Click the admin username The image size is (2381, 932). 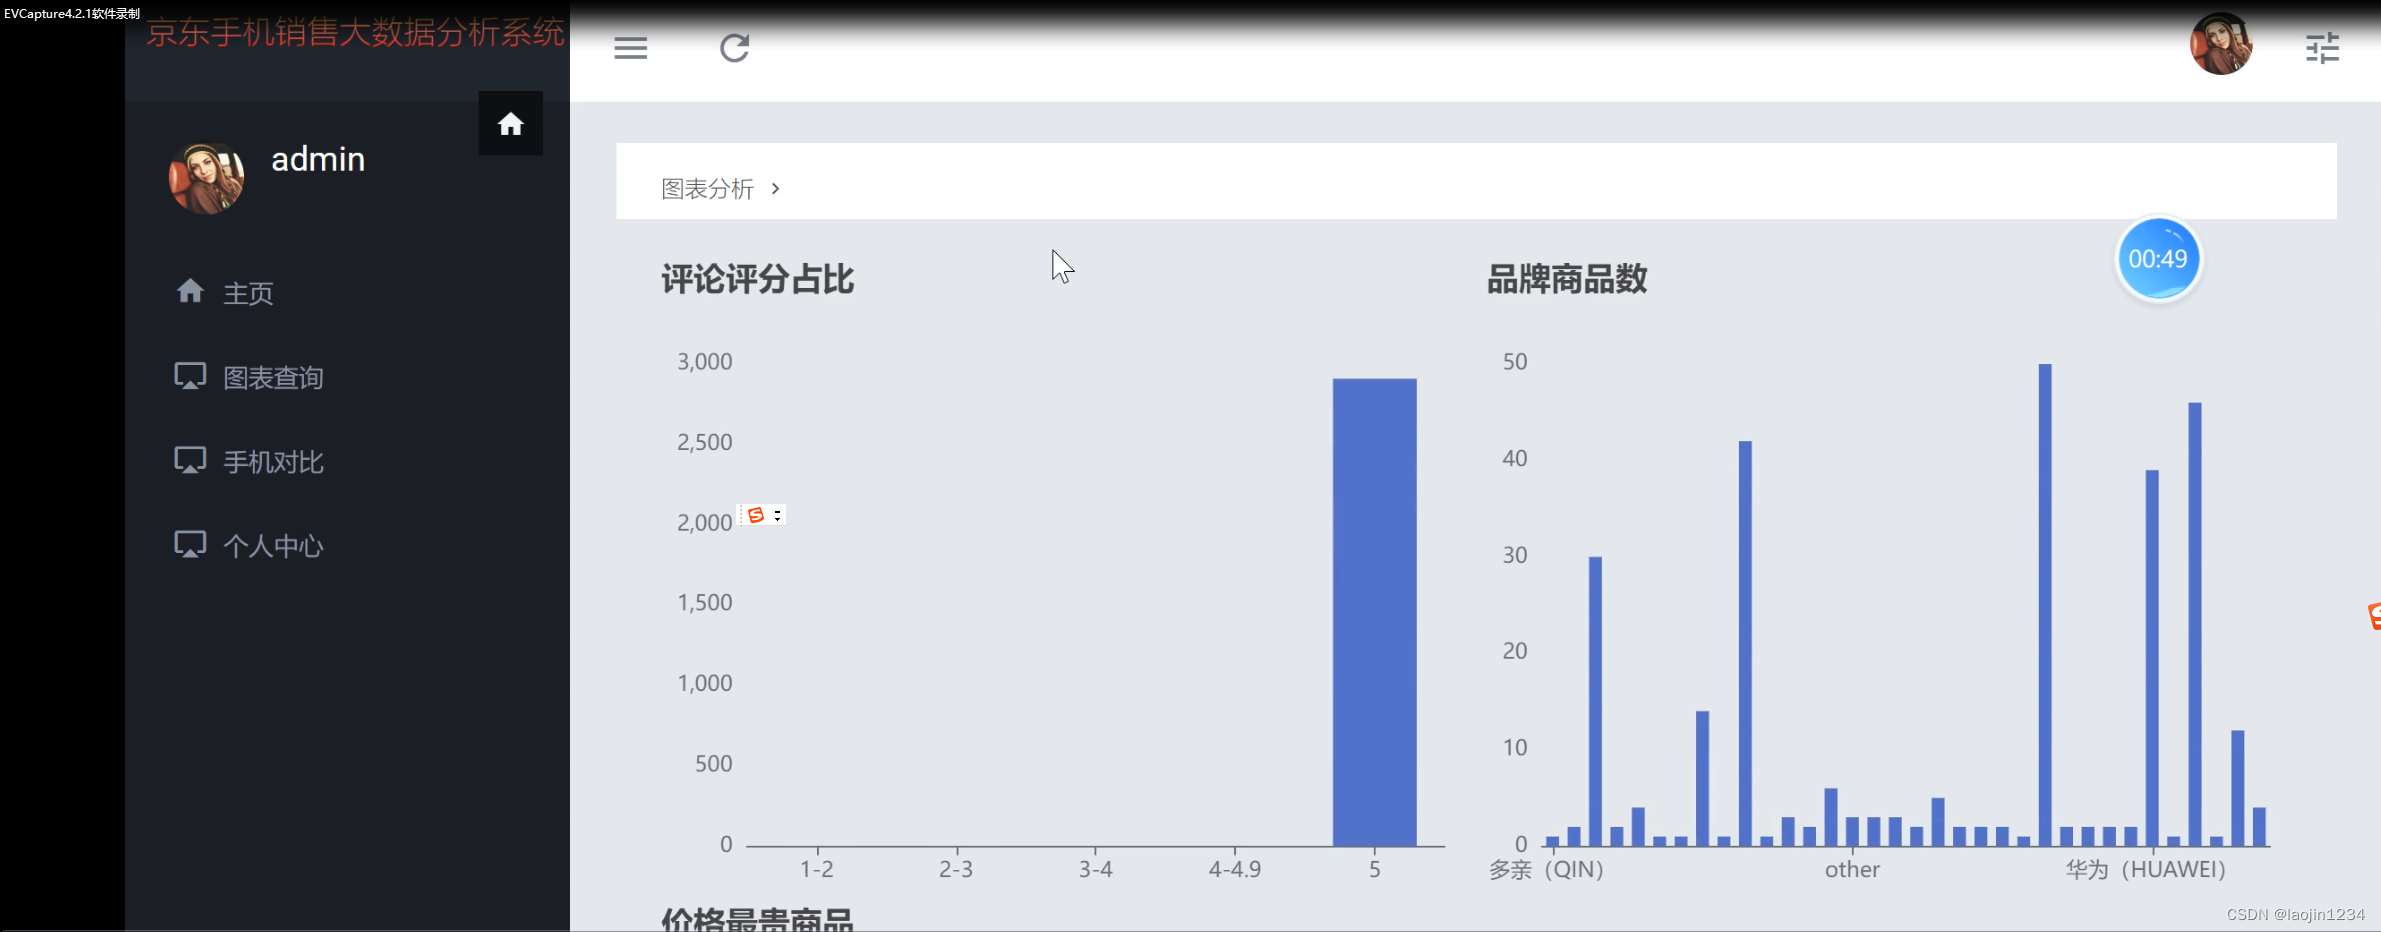click(x=318, y=159)
